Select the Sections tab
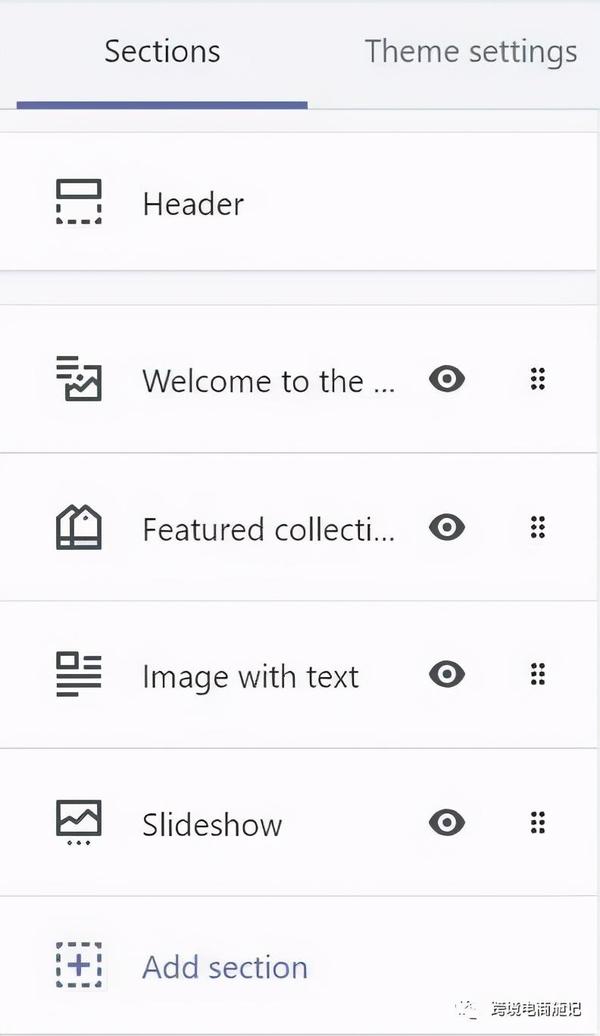Screen dimensions: 600x1036 point(162,52)
